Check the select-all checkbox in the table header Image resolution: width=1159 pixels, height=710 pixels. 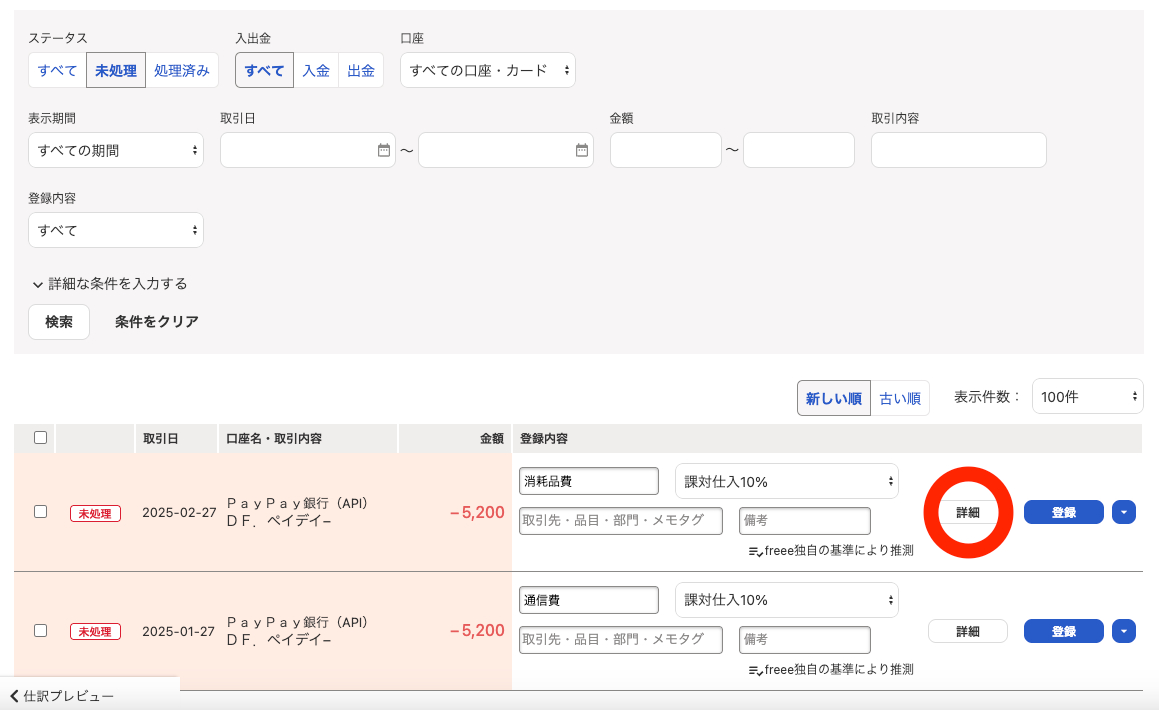[38, 439]
